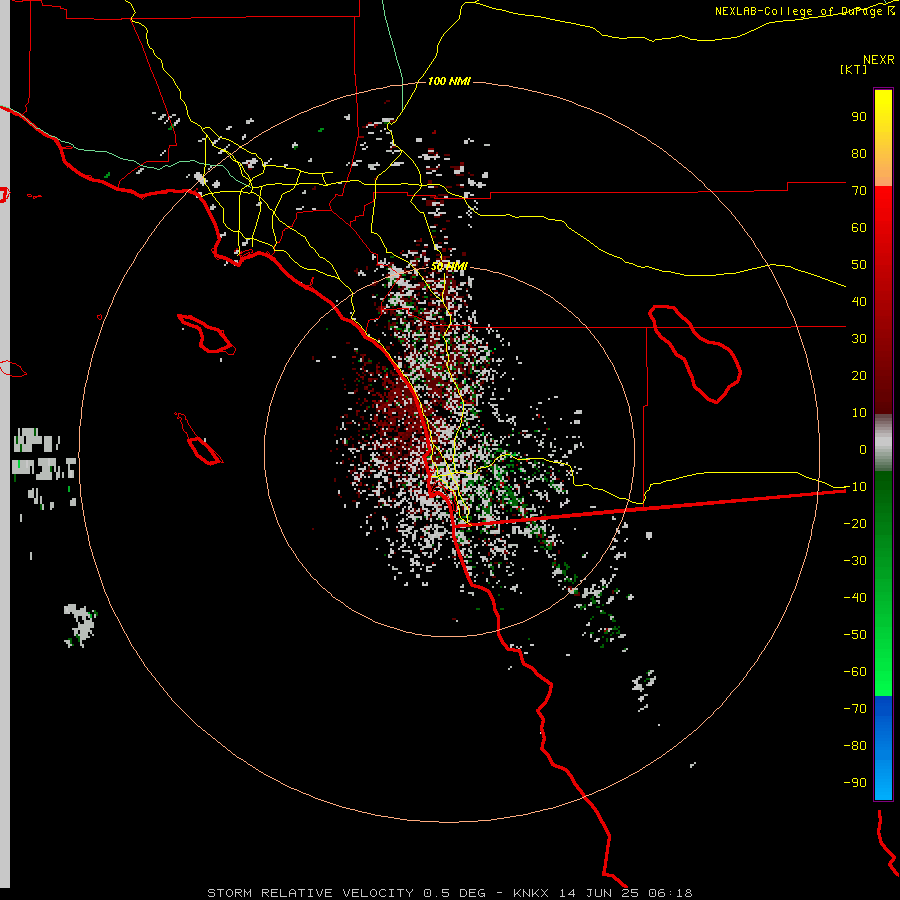Select the "-20" value on the velocity scale

point(855,523)
